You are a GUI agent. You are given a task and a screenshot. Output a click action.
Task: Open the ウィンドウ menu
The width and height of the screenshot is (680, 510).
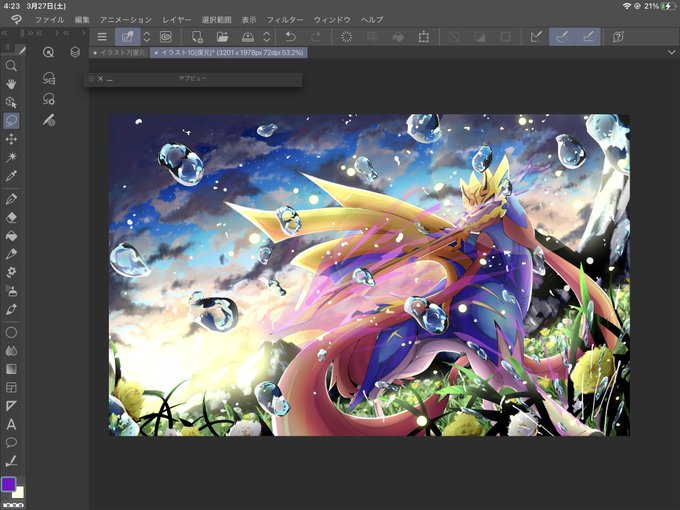click(x=332, y=20)
